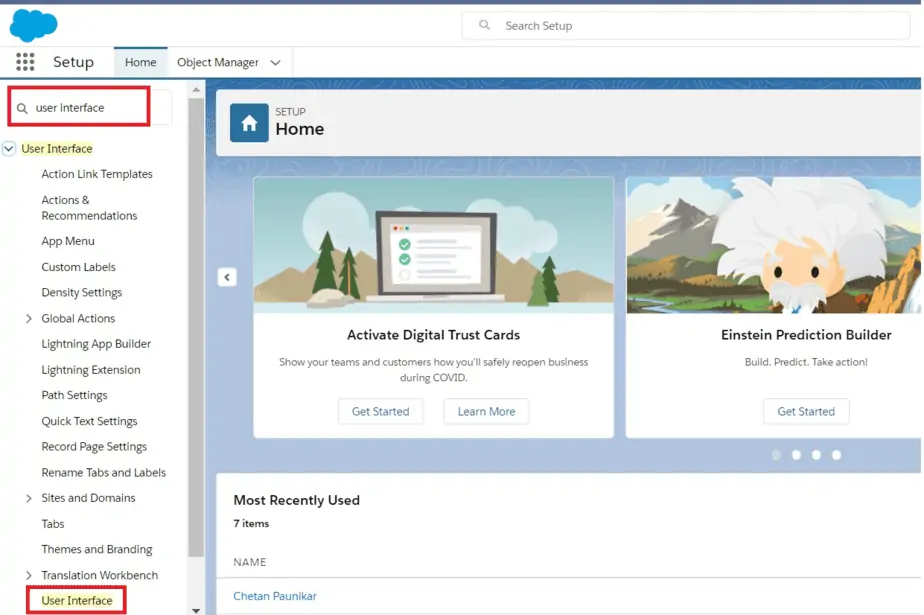
Task: Click the magnifier icon in Search Setup bar
Action: 487,25
